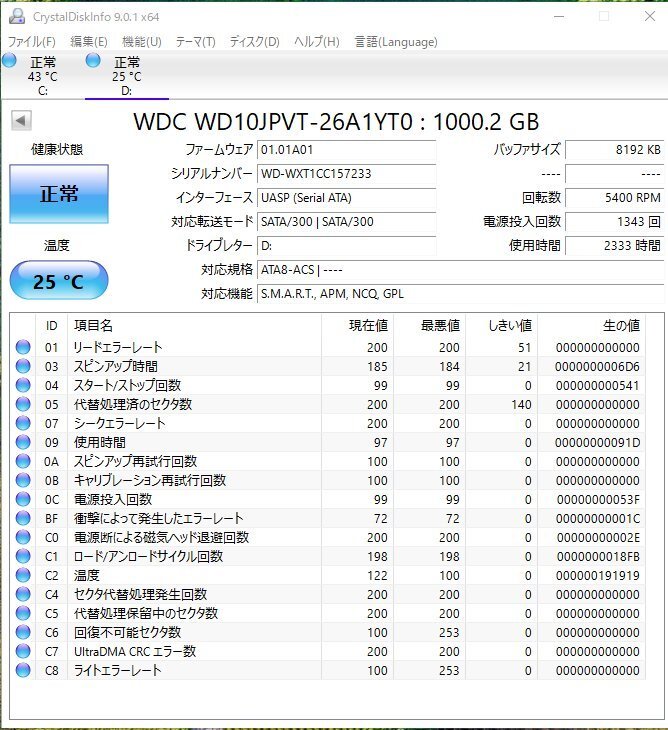Viewport: 668px width, 730px height.
Task: Click the rotation rate value 5400 RPM
Action: point(614,197)
